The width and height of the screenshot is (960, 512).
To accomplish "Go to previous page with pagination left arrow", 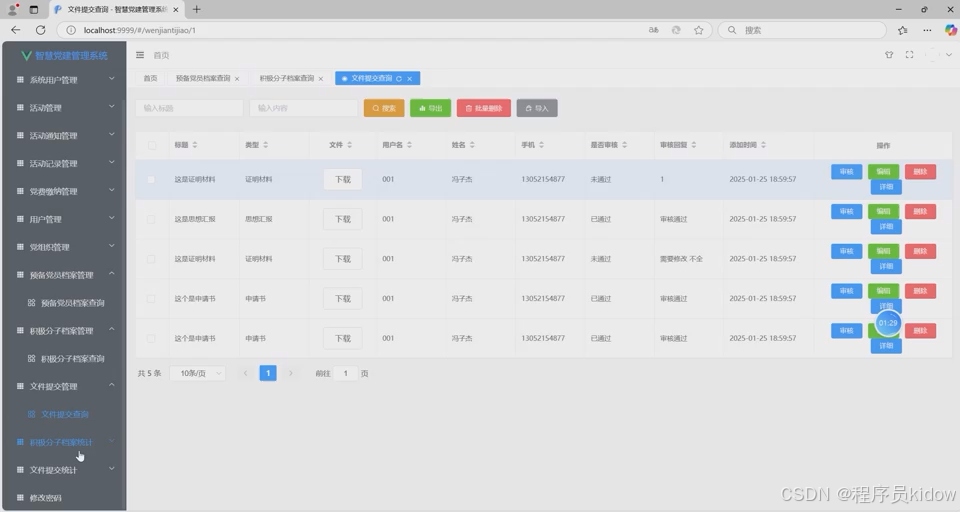I will 246,373.
